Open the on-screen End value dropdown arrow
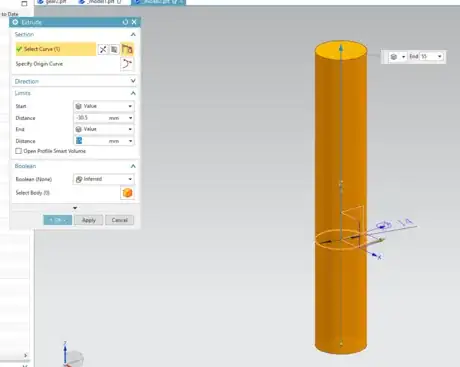This screenshot has width=460, height=367. click(440, 56)
